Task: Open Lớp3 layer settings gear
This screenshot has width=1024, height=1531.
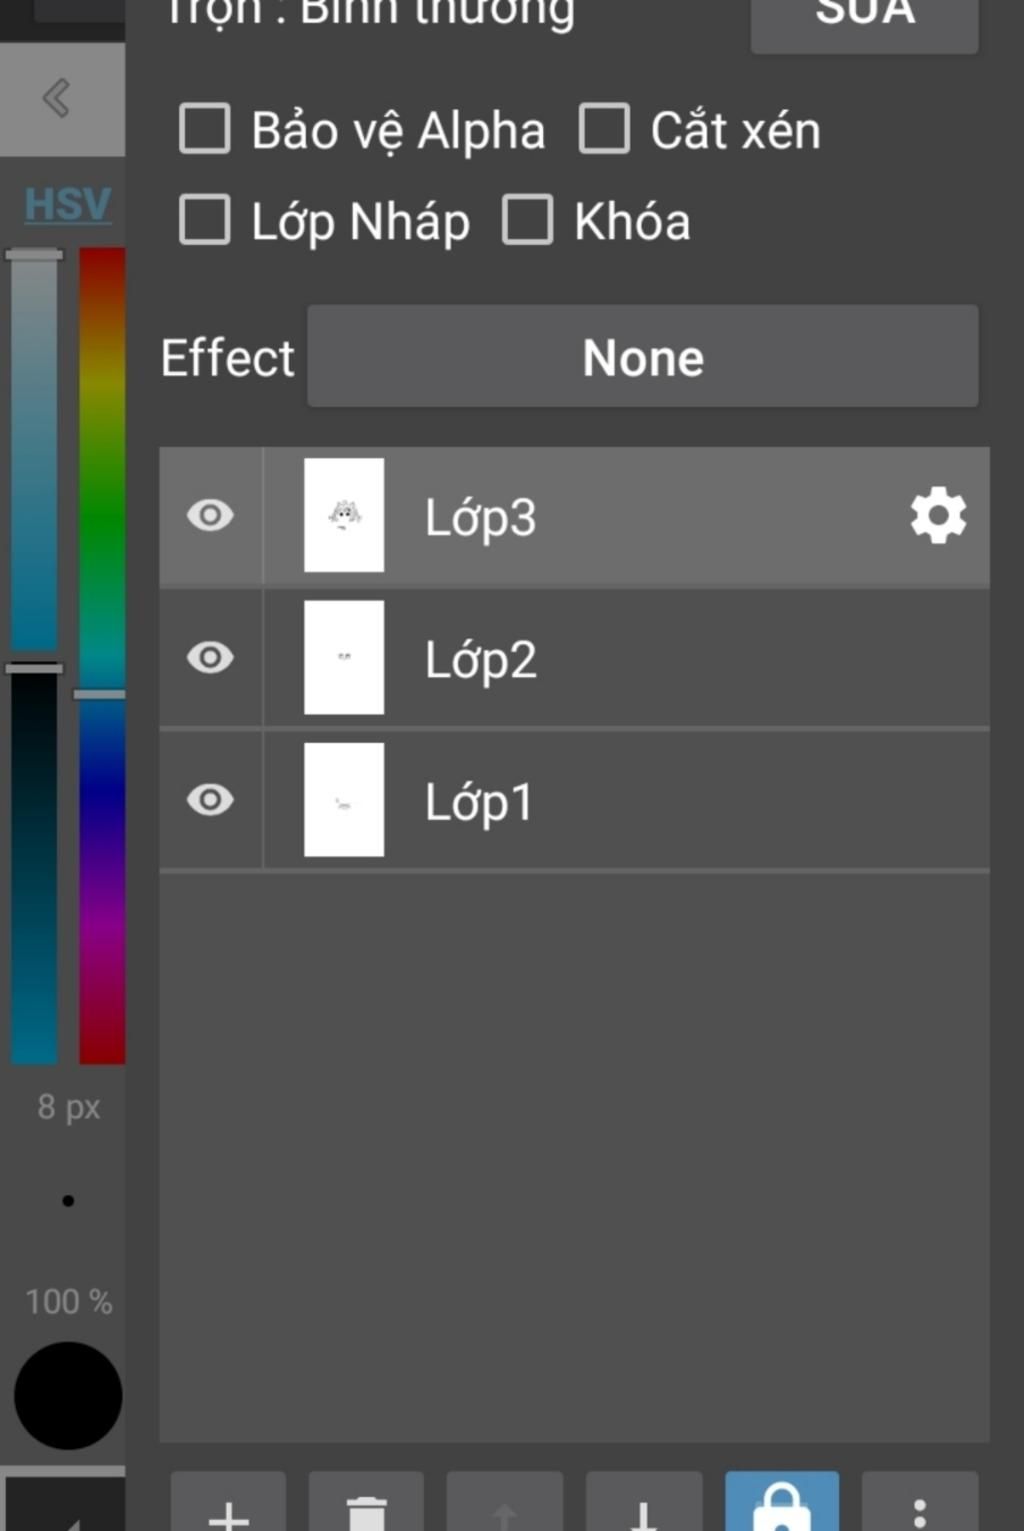Action: (938, 516)
